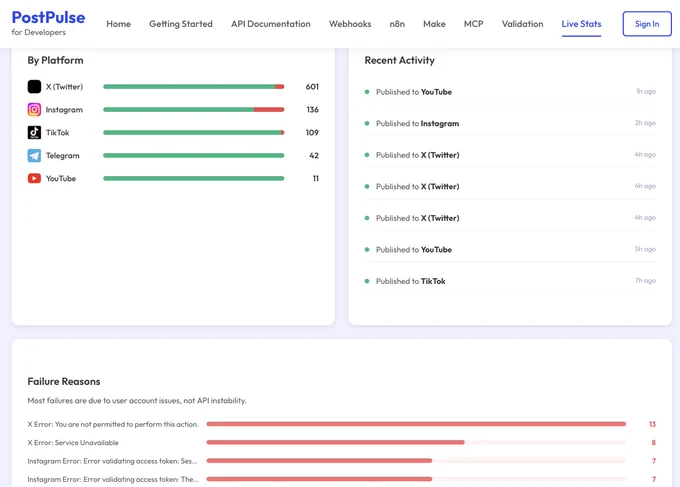
Task: Click the Sign In button
Action: [x=647, y=24]
